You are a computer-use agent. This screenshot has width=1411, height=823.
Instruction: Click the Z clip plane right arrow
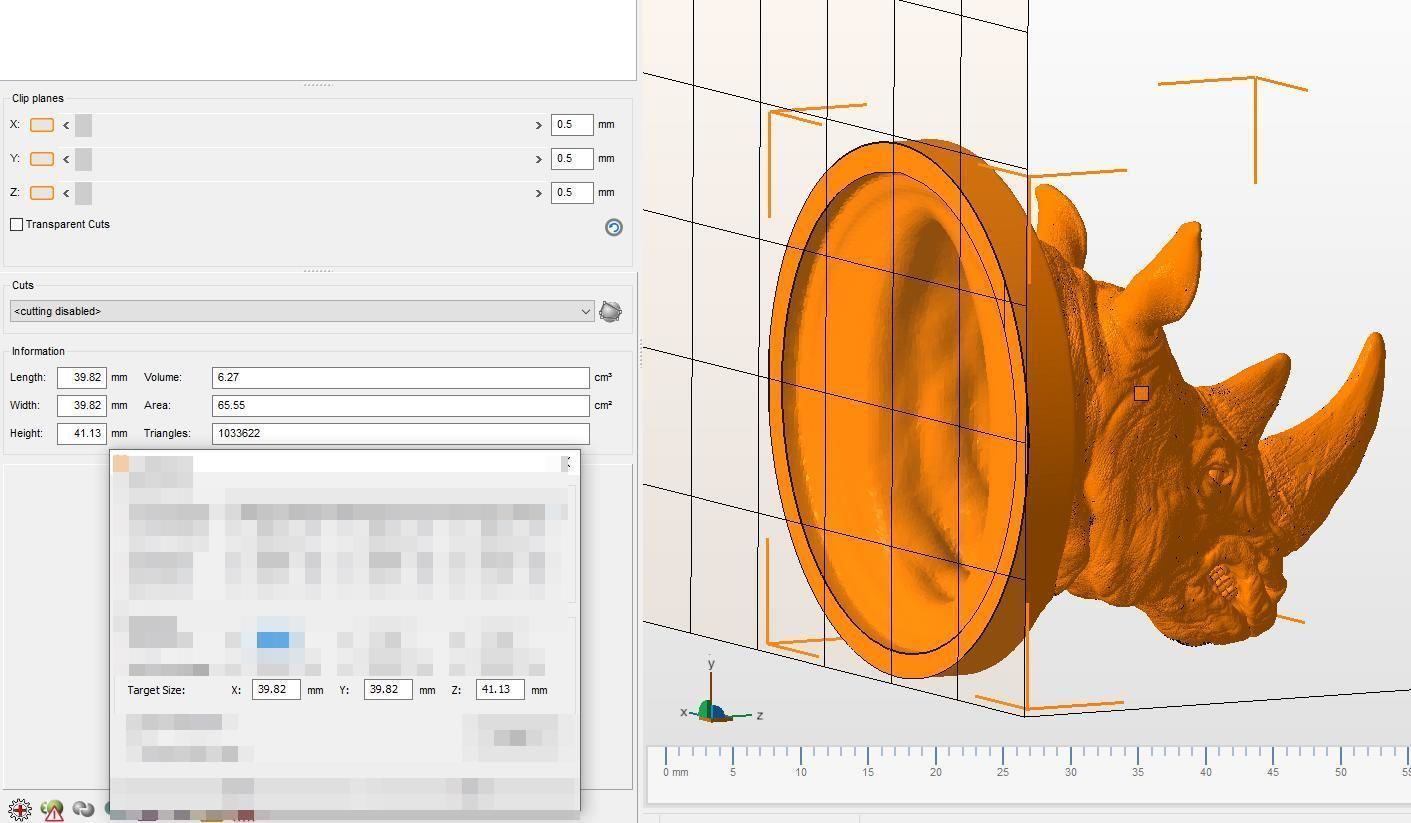coord(538,193)
